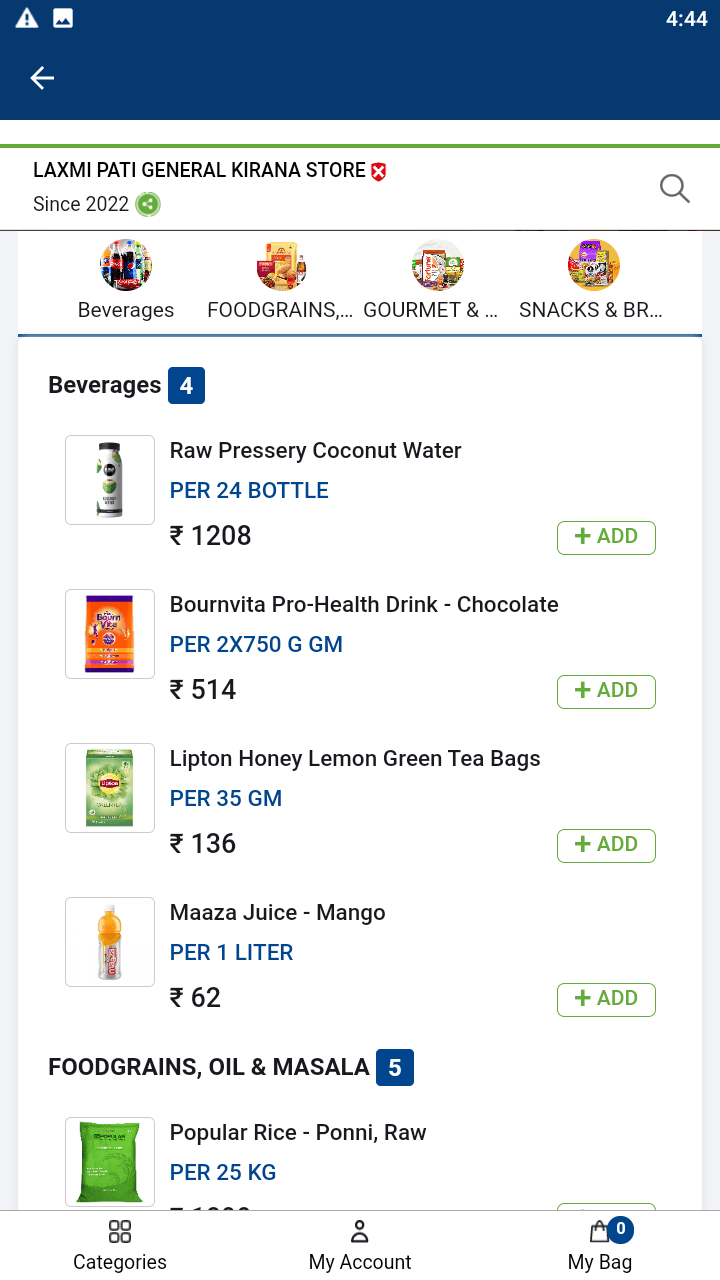Open Categories in bottom navigation
This screenshot has height=1280, width=720.
(120, 1245)
